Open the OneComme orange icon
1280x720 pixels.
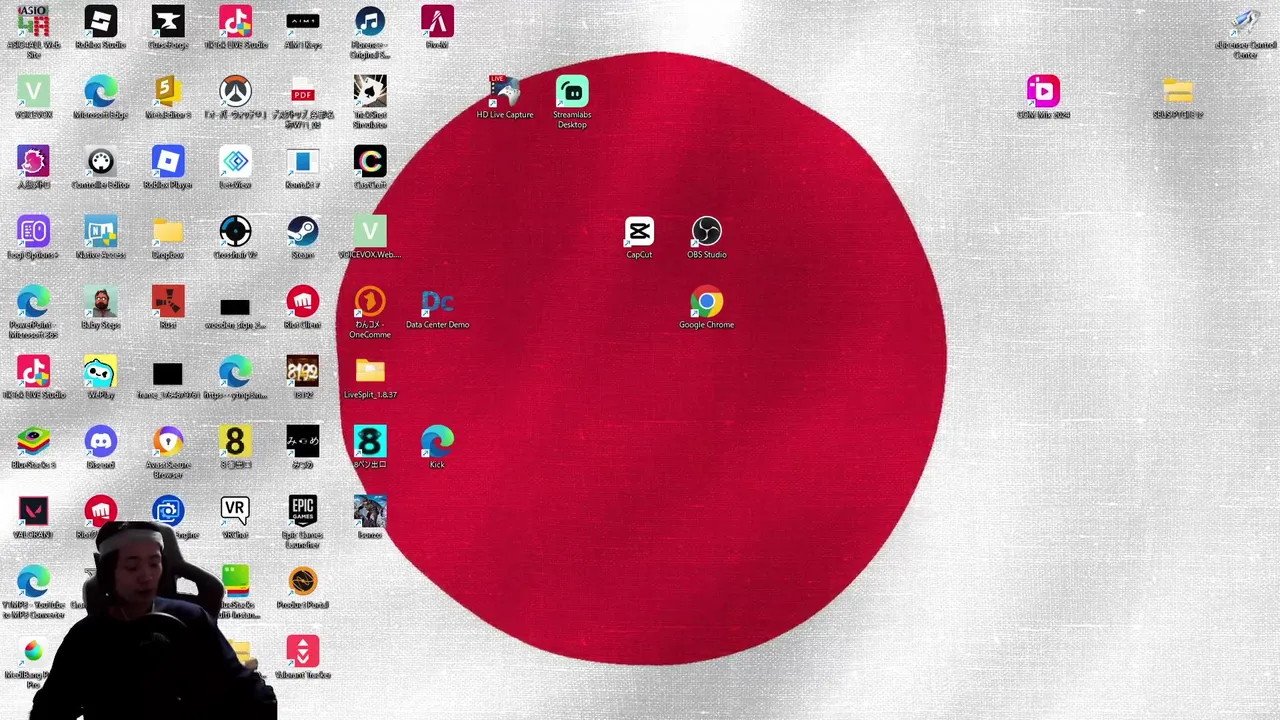tap(370, 302)
